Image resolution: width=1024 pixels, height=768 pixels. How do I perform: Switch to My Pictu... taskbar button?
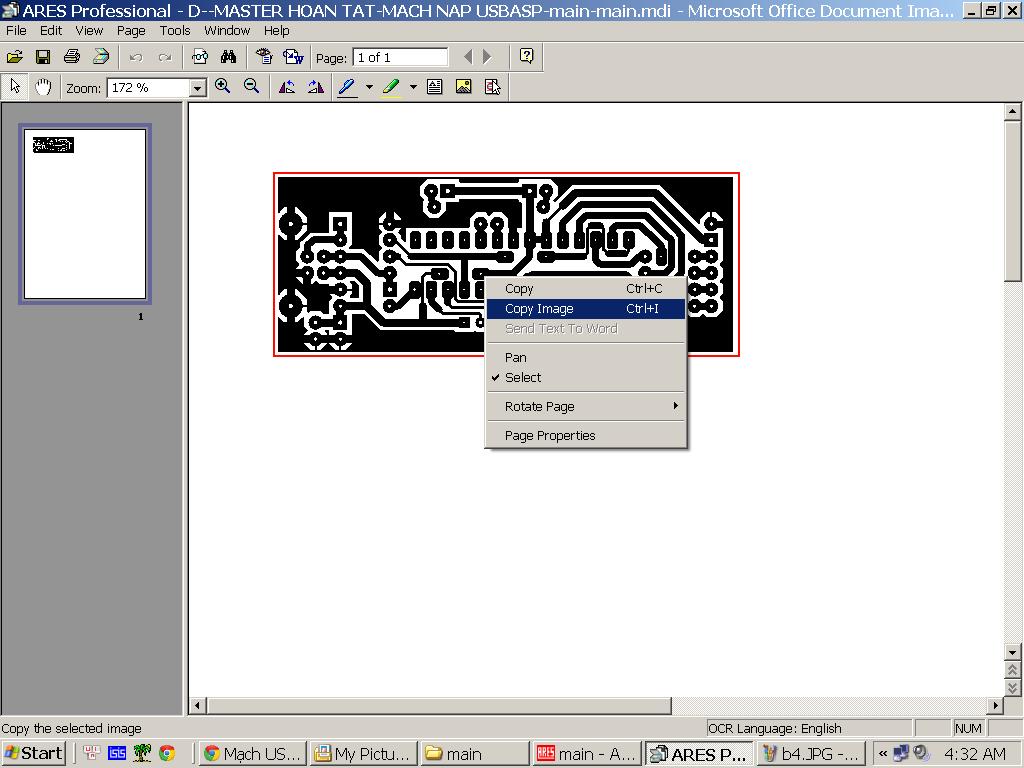[363, 754]
